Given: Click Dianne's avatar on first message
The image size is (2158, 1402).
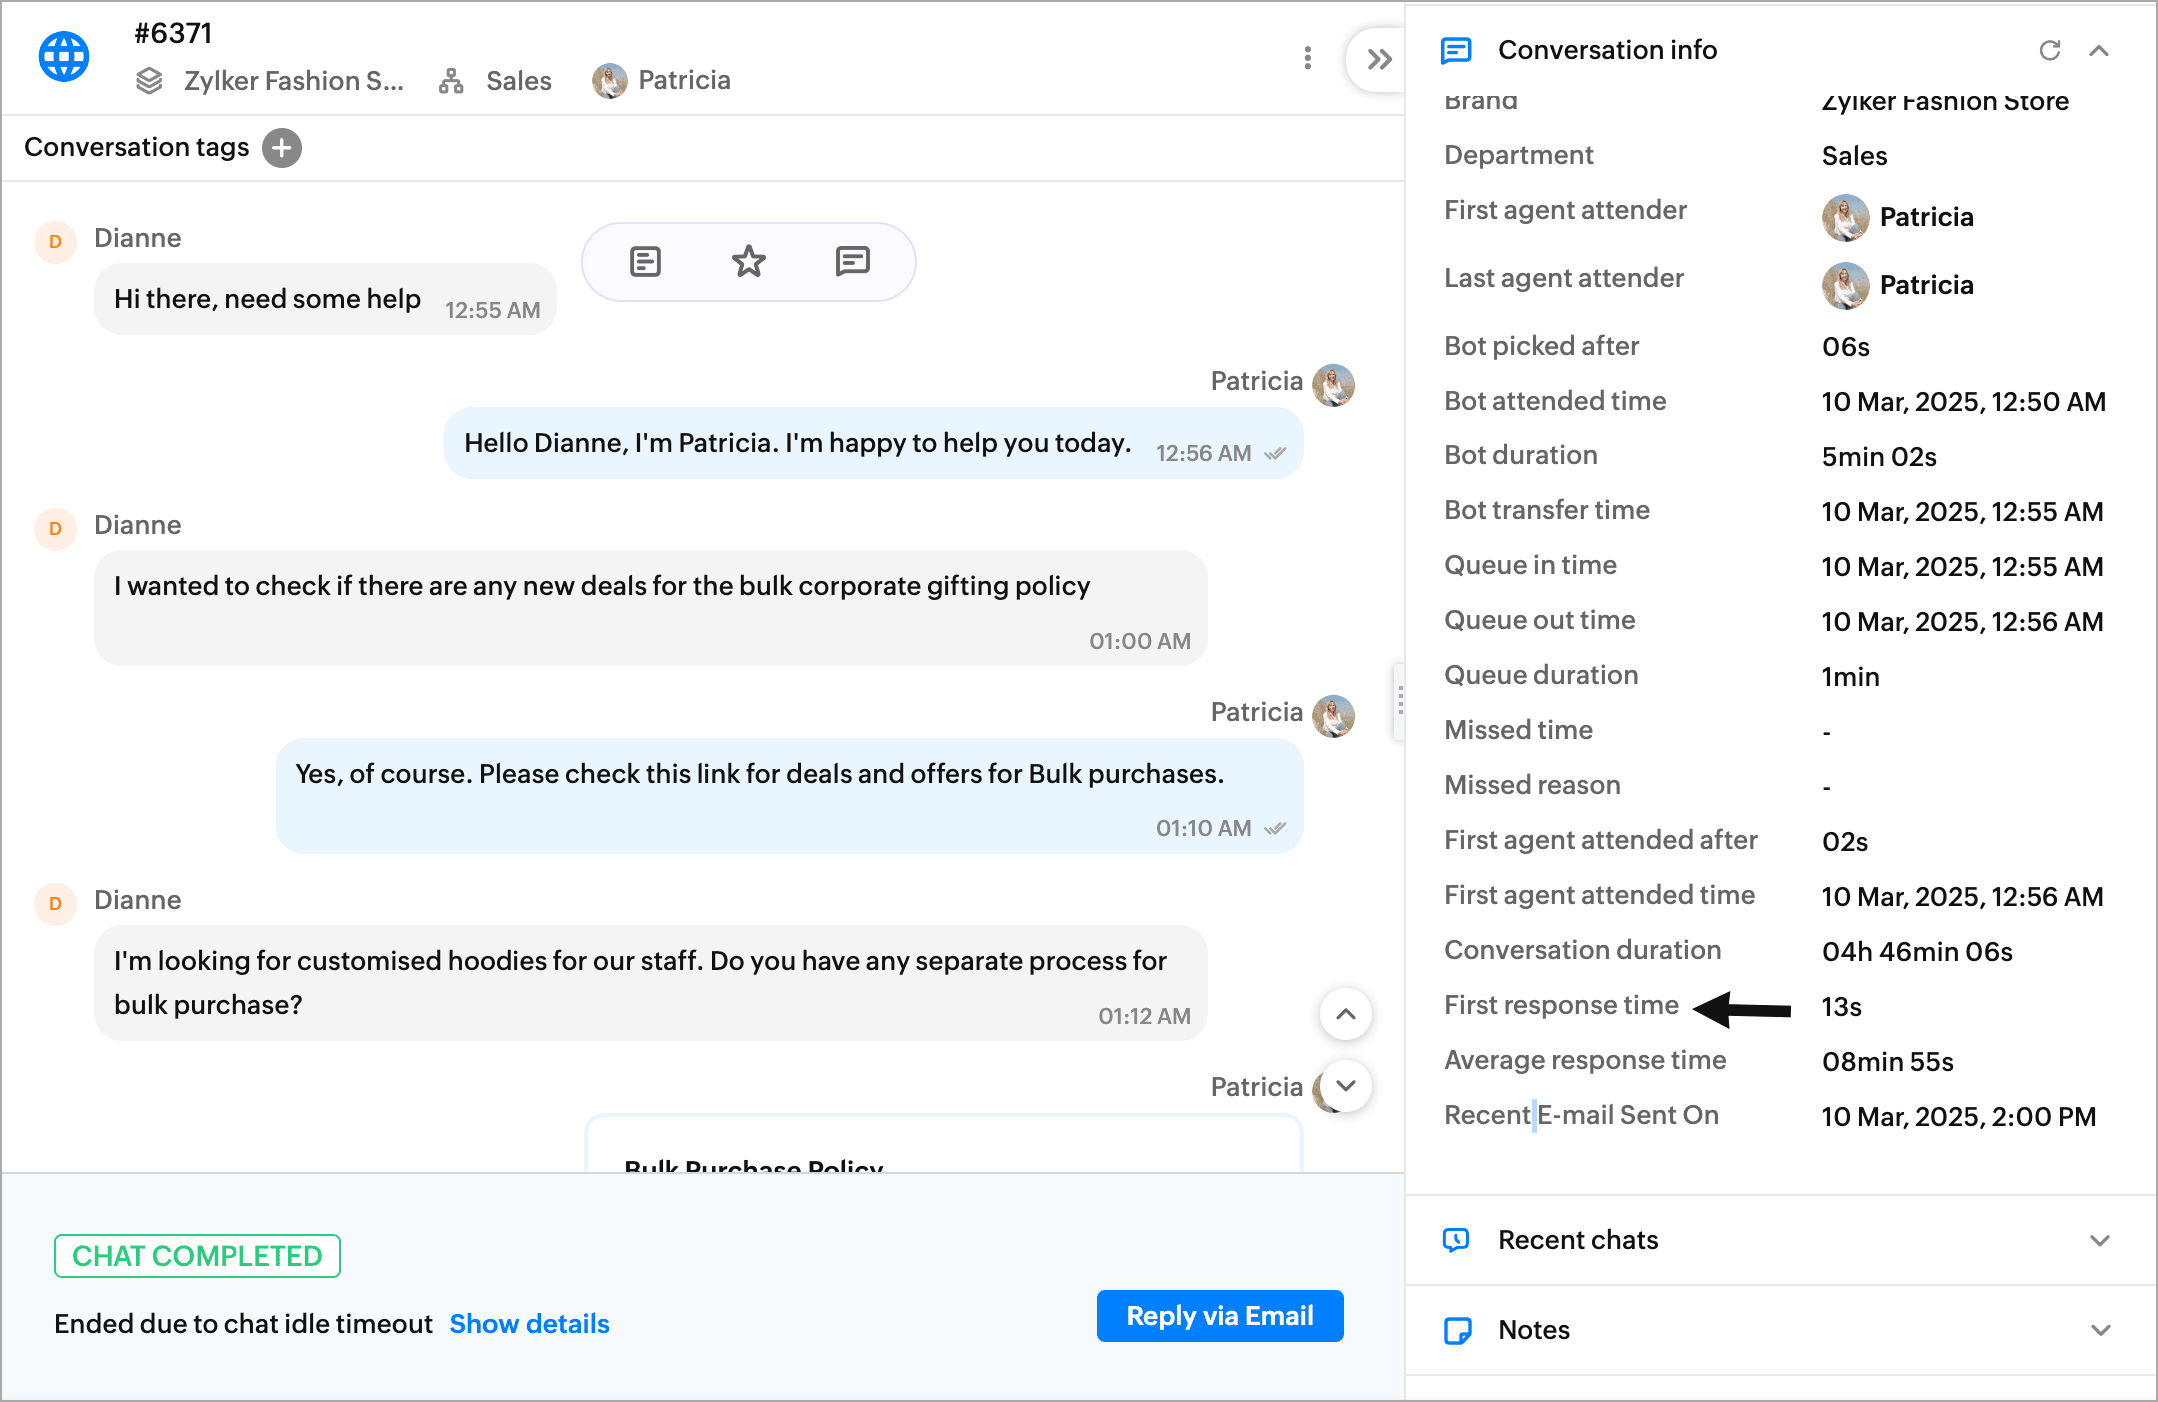Looking at the screenshot, I should (x=56, y=242).
